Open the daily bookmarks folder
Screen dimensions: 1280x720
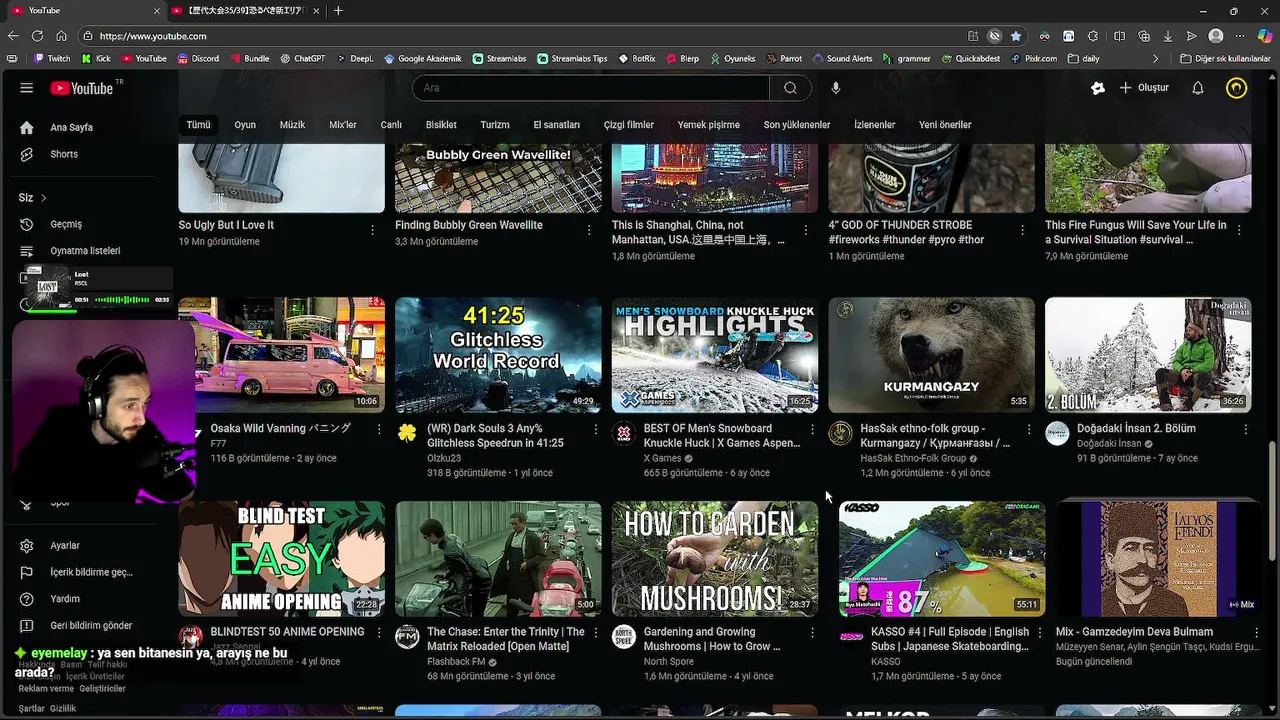tap(1083, 59)
